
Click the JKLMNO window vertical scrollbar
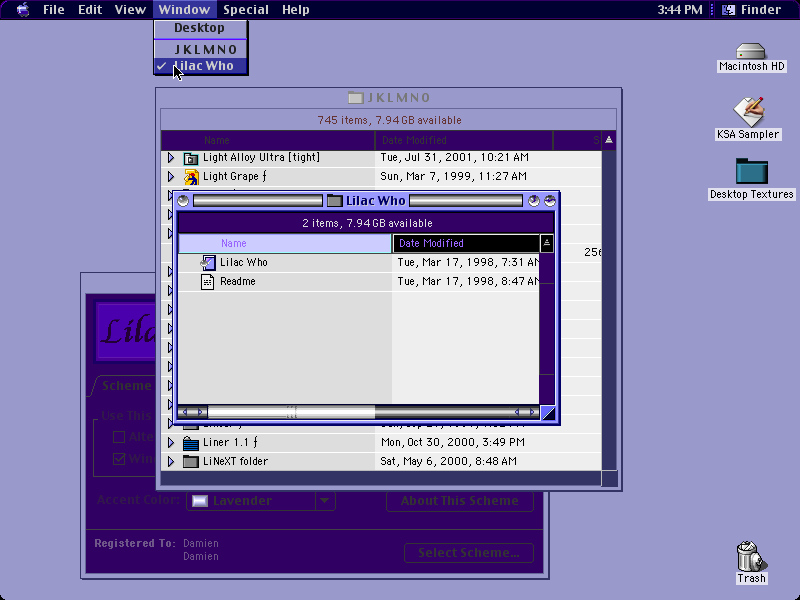pyautogui.click(x=609, y=310)
